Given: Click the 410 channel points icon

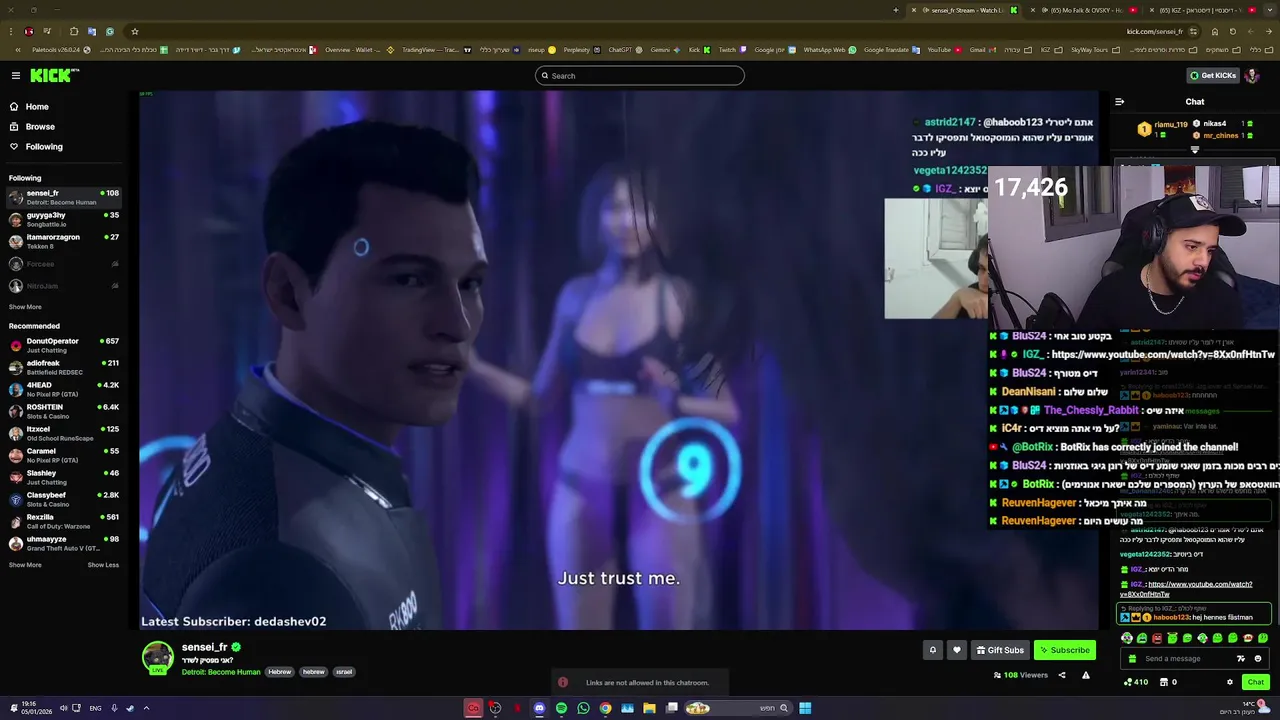Looking at the screenshot, I should (x=1136, y=682).
